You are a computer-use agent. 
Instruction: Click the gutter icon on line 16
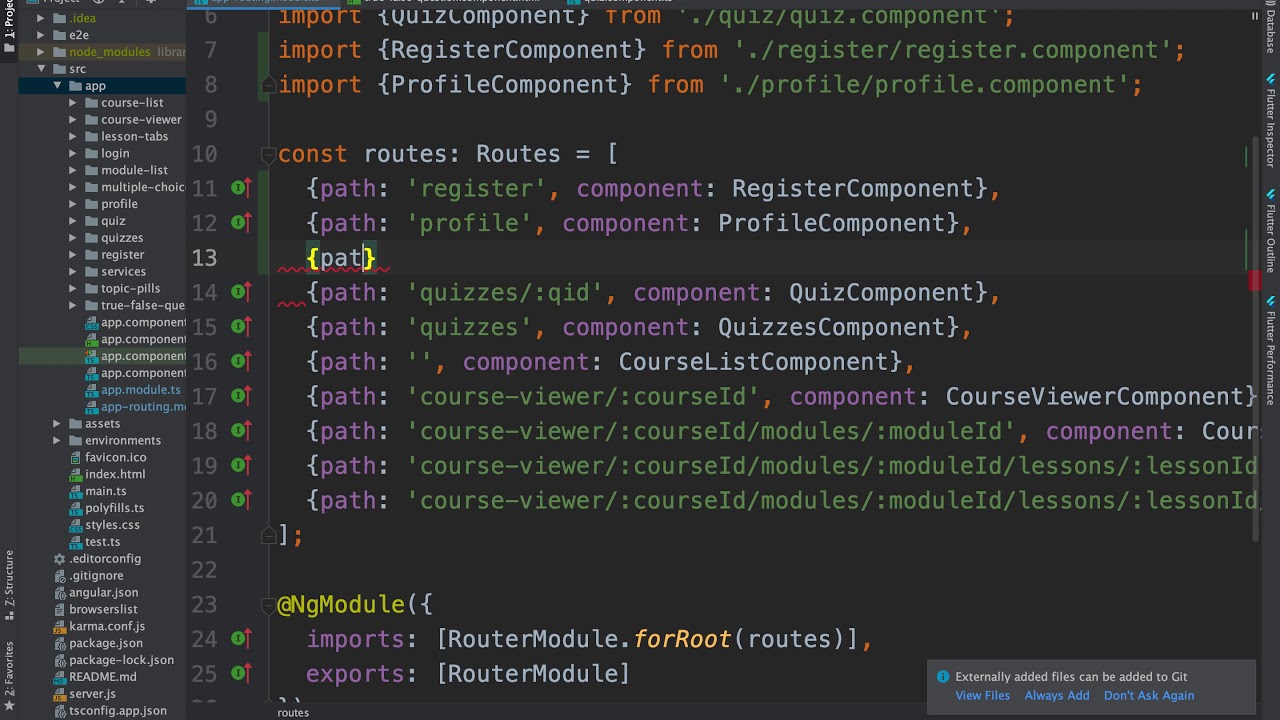pos(241,361)
